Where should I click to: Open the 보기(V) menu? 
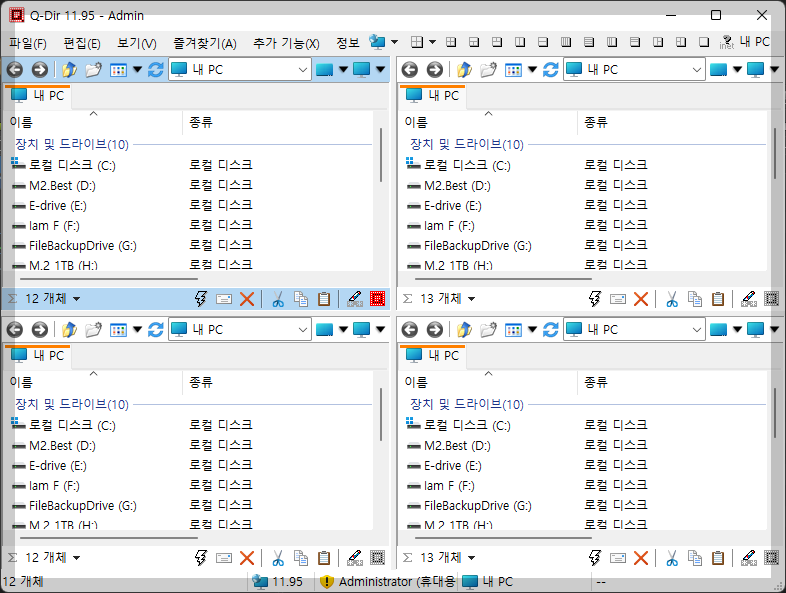pos(136,44)
